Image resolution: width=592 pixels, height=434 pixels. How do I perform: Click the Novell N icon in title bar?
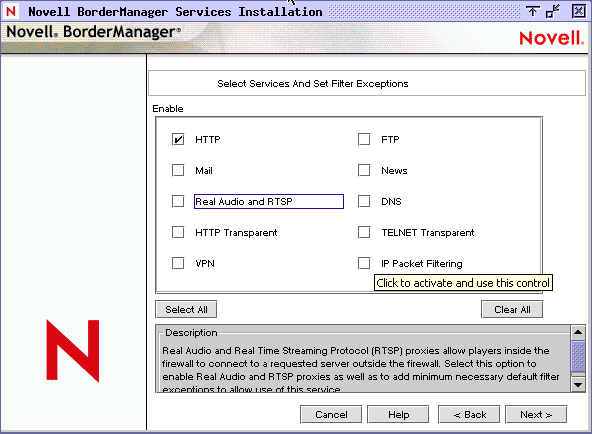coord(11,11)
